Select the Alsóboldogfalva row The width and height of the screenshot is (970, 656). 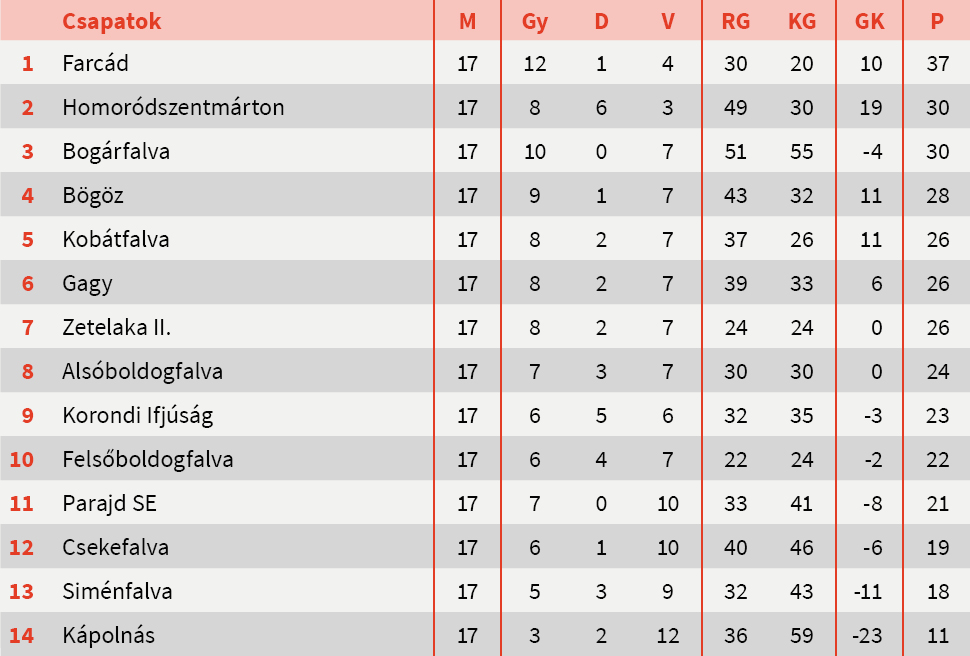click(x=142, y=372)
